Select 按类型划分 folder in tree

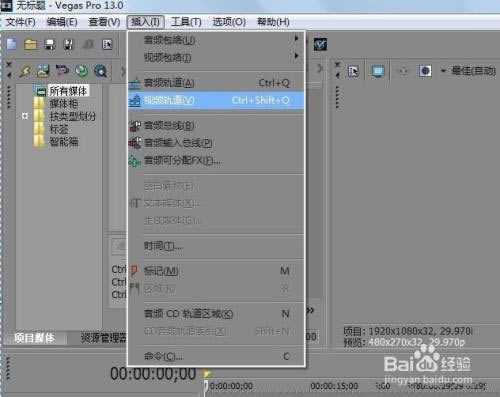(72, 116)
